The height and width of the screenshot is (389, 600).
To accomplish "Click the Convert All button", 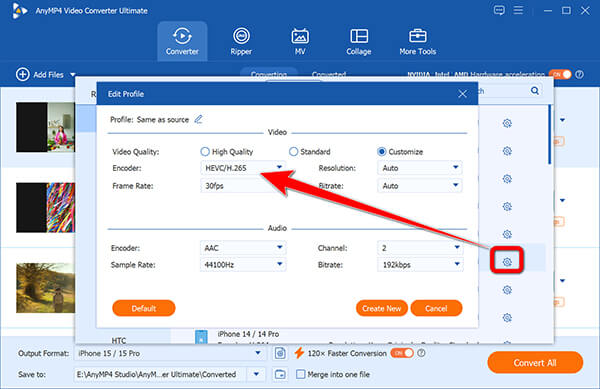I will [535, 363].
